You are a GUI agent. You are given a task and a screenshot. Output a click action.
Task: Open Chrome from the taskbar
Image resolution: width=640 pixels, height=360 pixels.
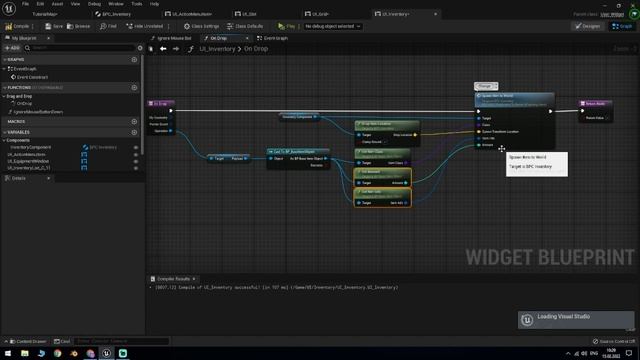(58, 353)
